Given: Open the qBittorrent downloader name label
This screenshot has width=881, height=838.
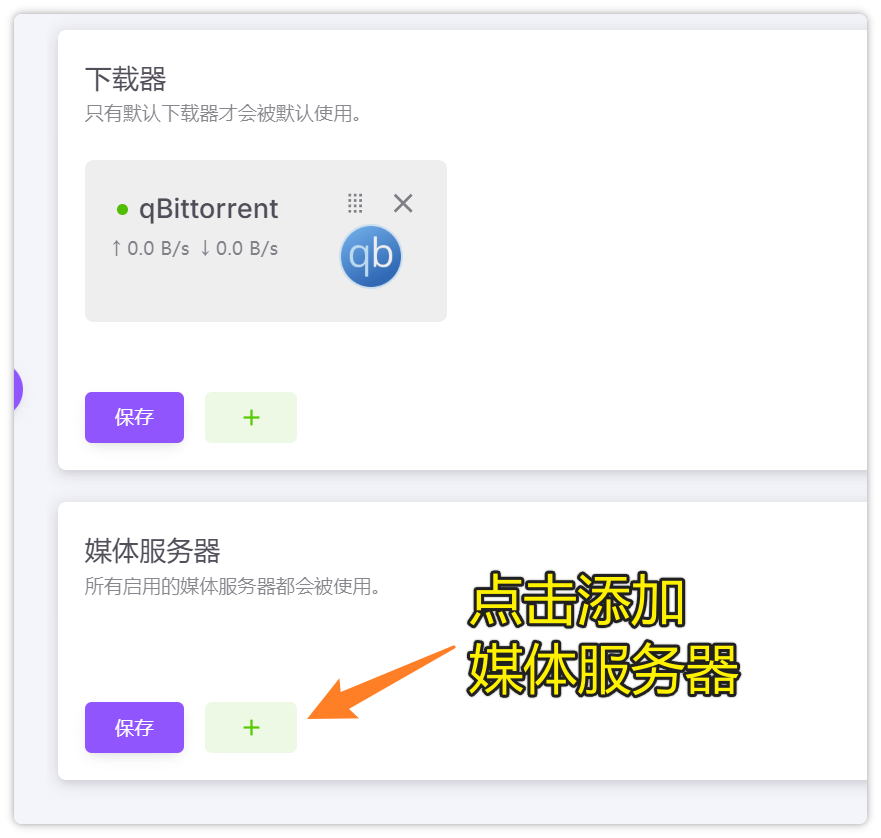Looking at the screenshot, I should 208,209.
